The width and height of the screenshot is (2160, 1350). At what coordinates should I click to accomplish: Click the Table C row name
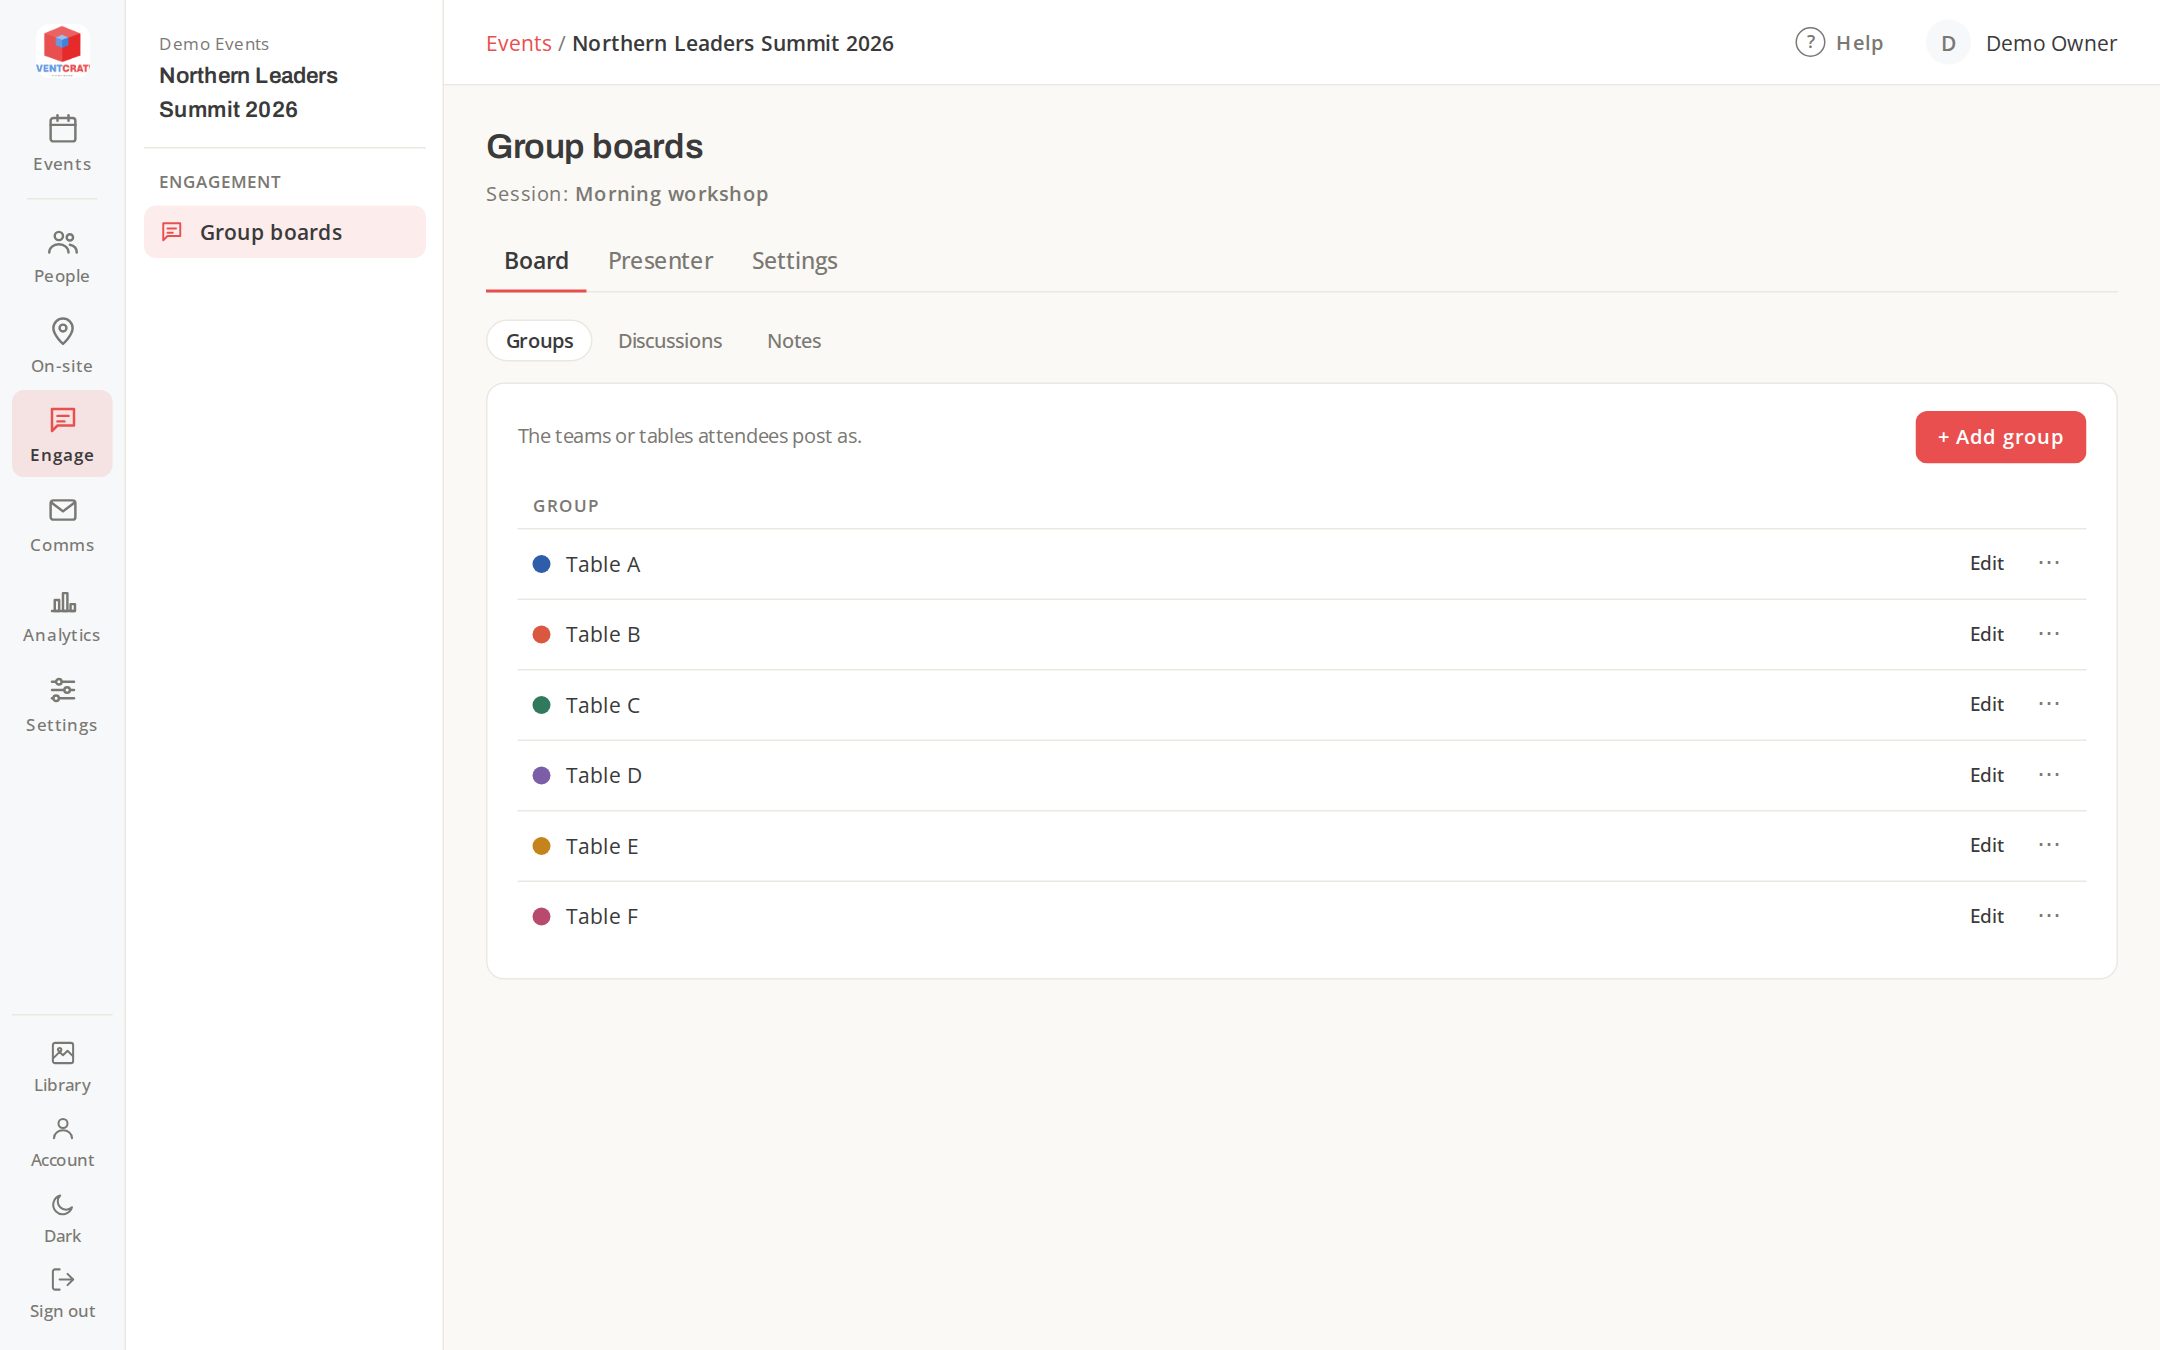[x=602, y=705]
